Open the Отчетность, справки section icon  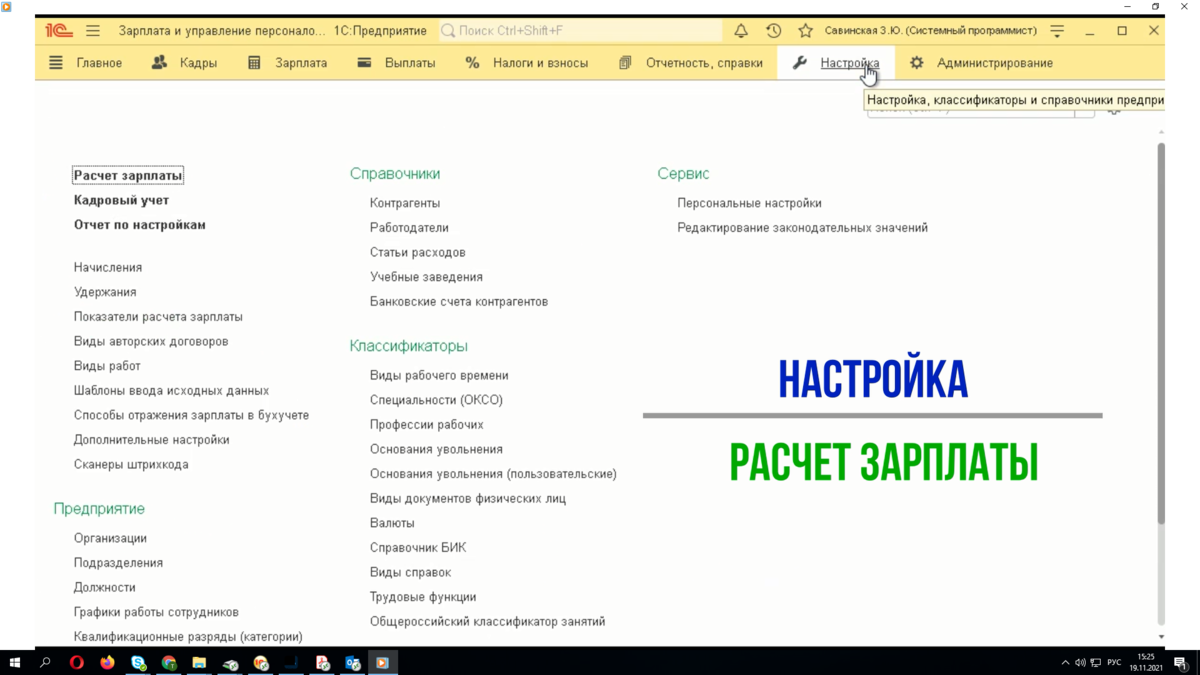coord(625,62)
